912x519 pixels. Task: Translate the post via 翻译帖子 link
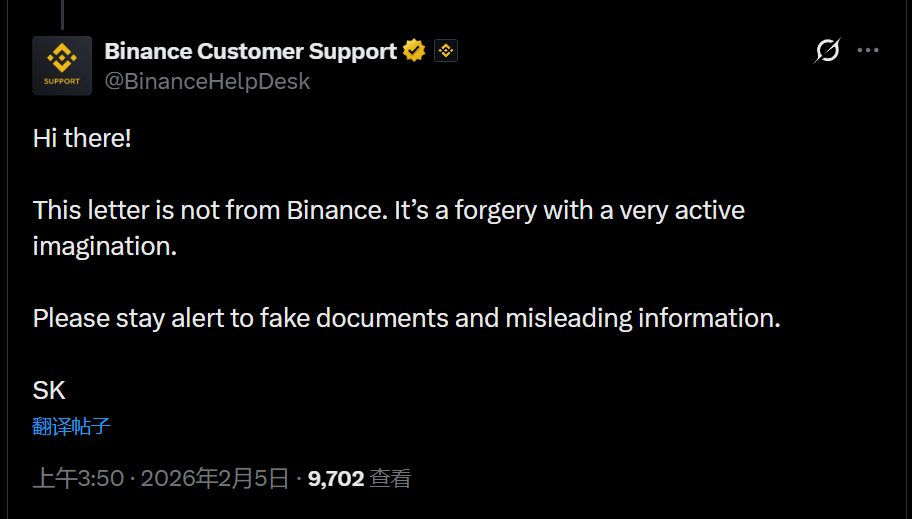[71, 427]
